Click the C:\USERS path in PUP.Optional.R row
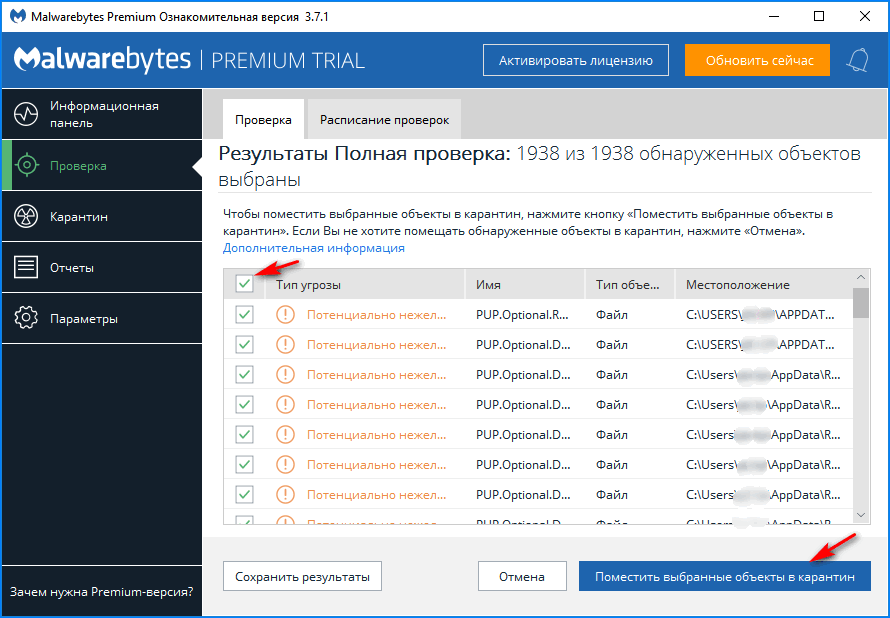890x618 pixels. pos(760,314)
